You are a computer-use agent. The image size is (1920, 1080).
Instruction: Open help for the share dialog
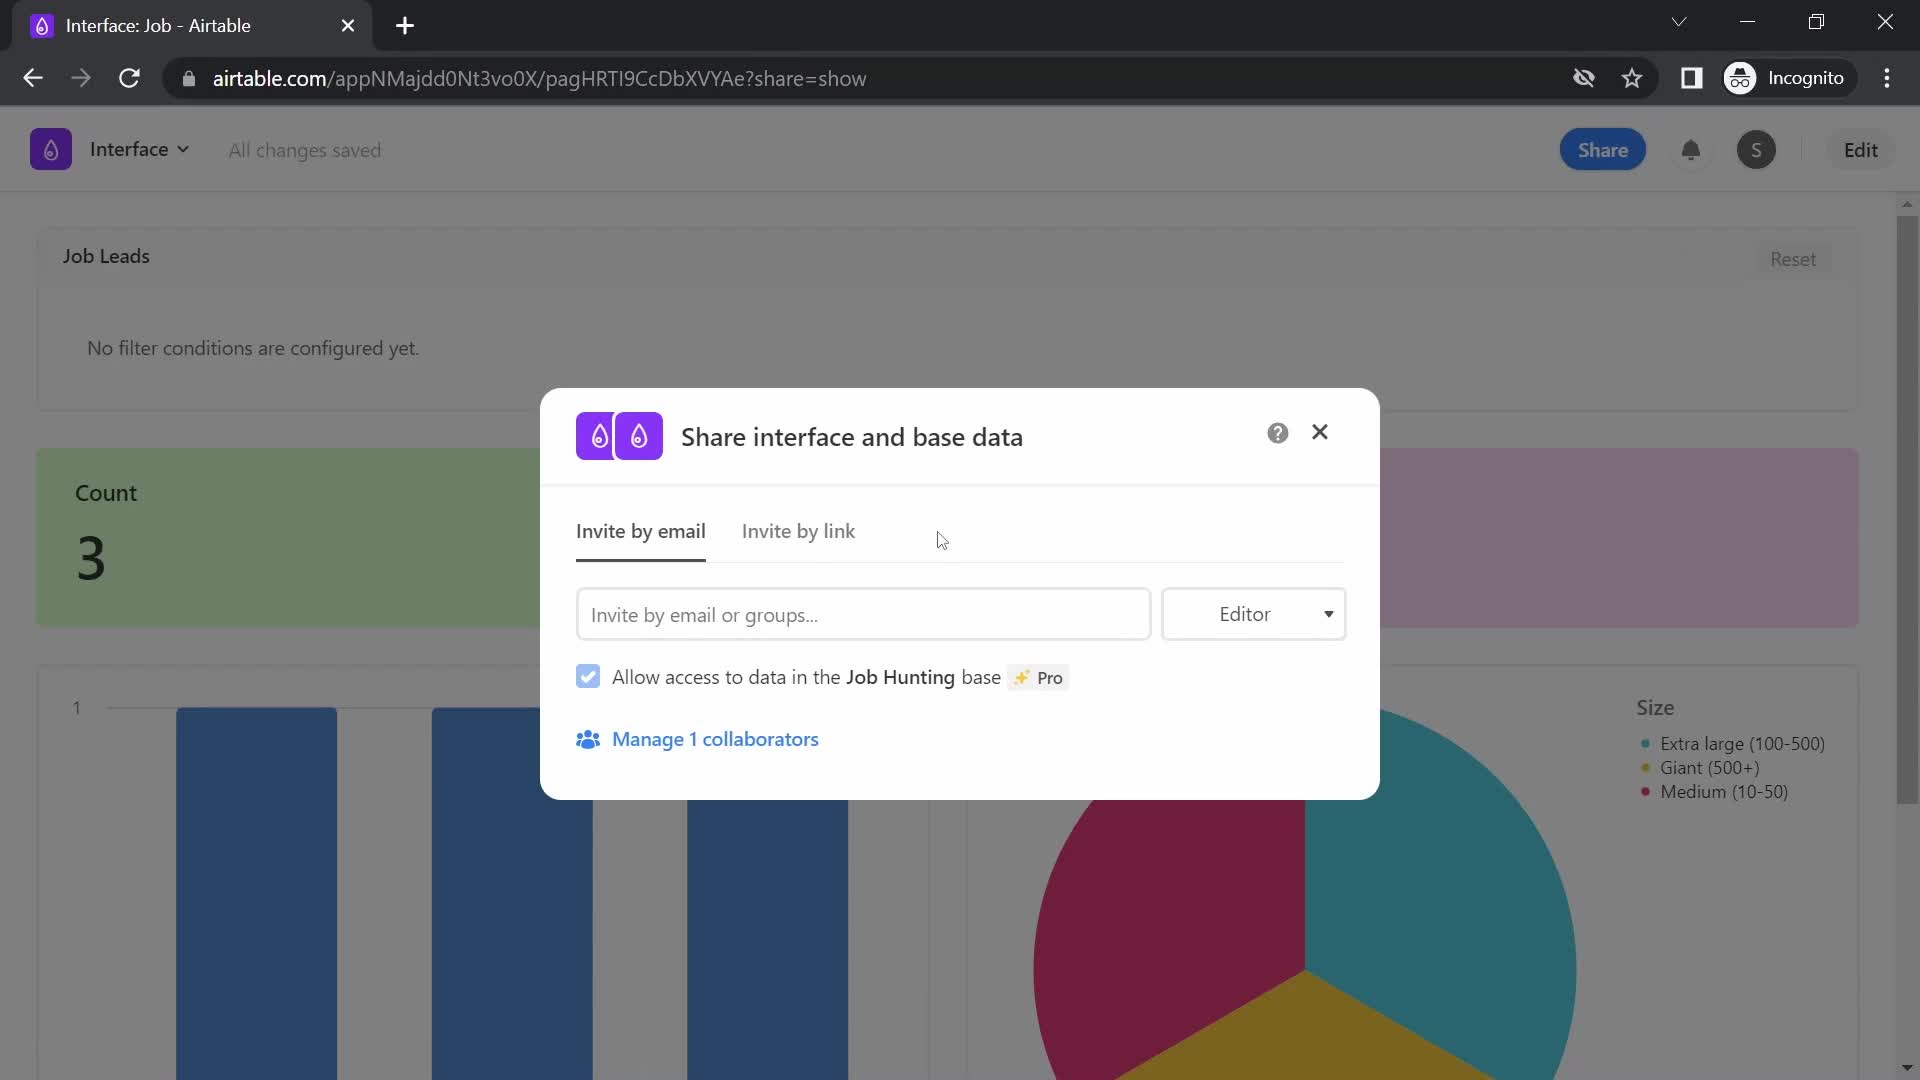point(1277,433)
